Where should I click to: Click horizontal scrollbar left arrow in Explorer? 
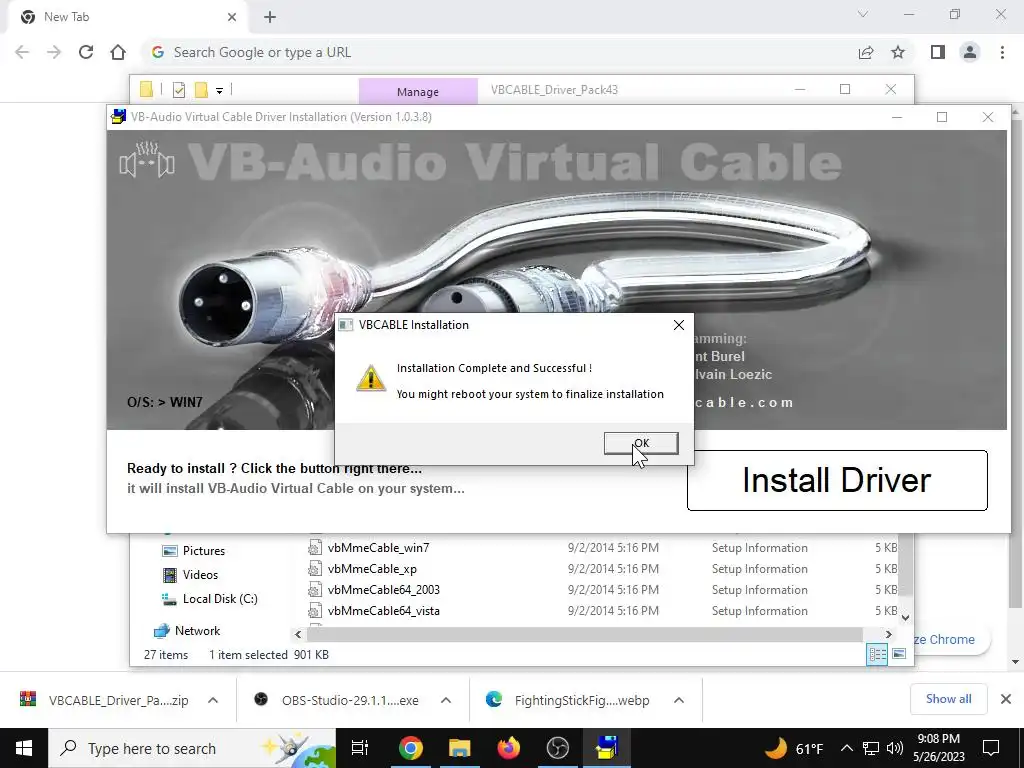[x=298, y=634]
